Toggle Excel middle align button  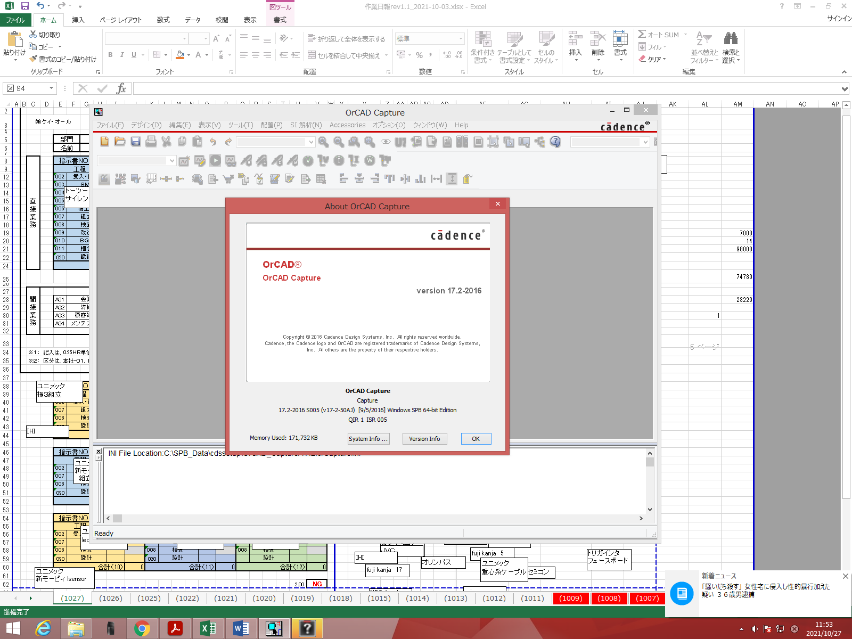click(x=255, y=39)
